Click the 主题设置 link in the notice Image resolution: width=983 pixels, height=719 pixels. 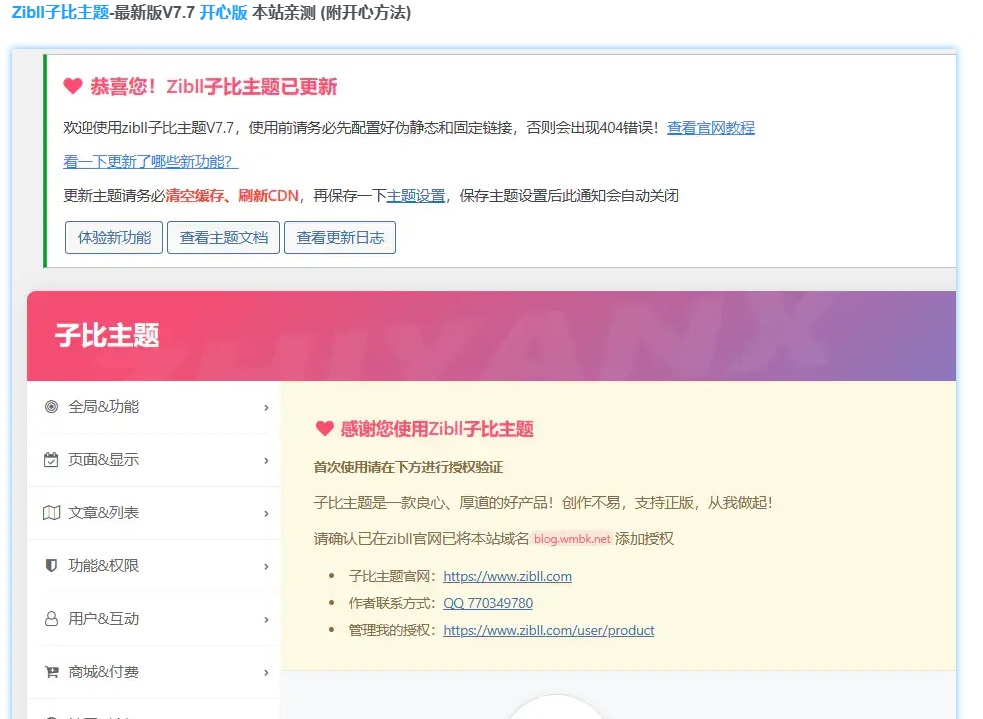(x=418, y=196)
